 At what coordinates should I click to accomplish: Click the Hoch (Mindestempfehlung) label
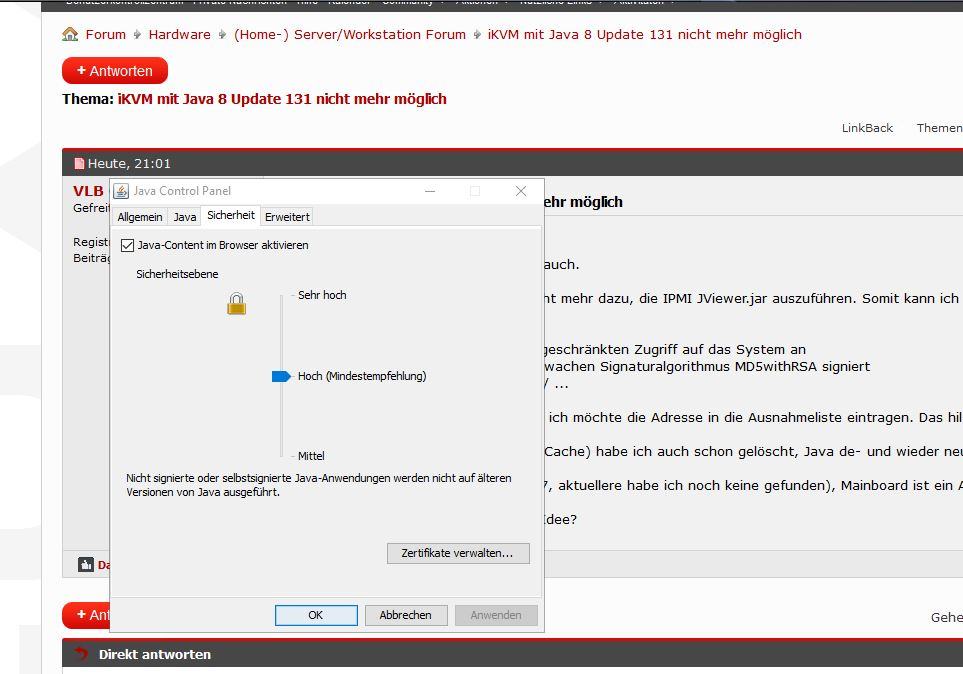pyautogui.click(x=362, y=376)
